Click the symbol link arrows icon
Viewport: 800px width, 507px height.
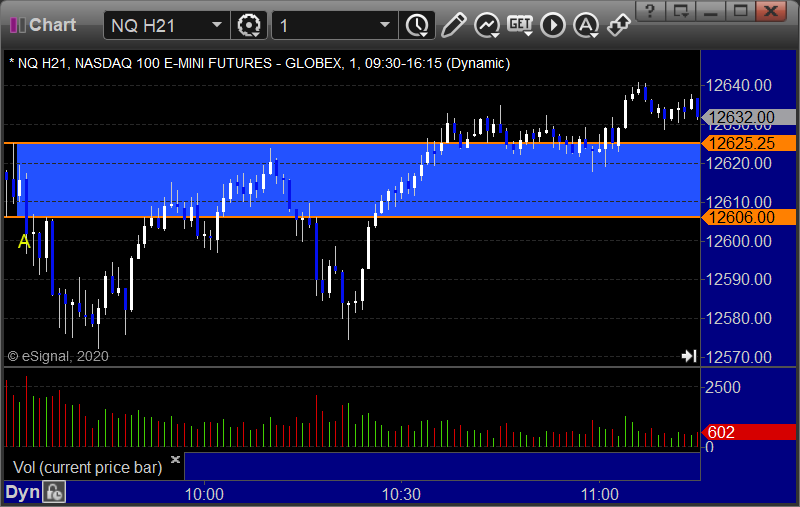tap(618, 25)
